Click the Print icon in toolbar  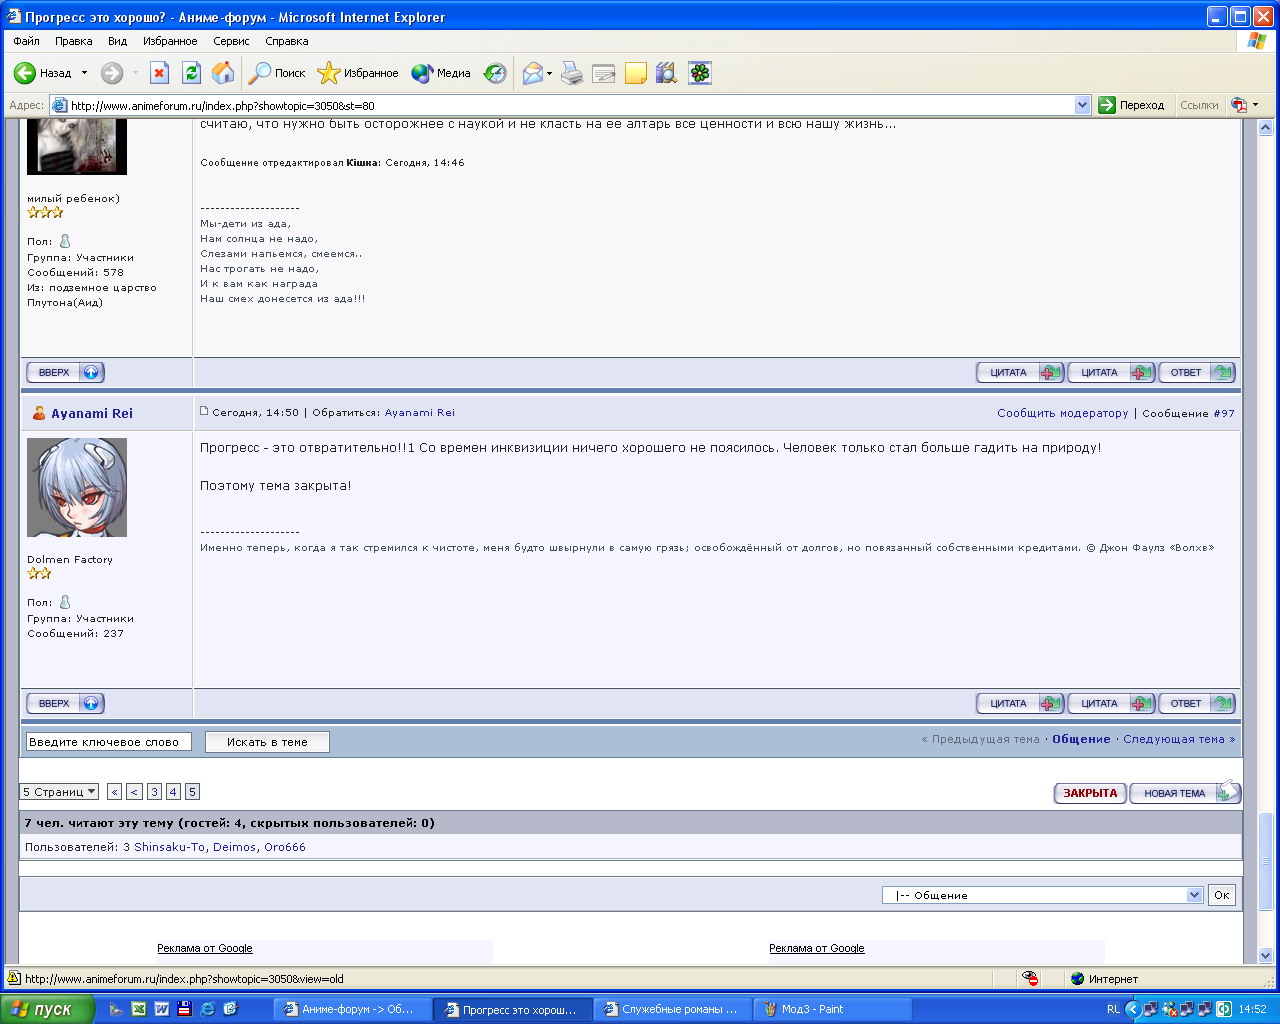tap(572, 73)
